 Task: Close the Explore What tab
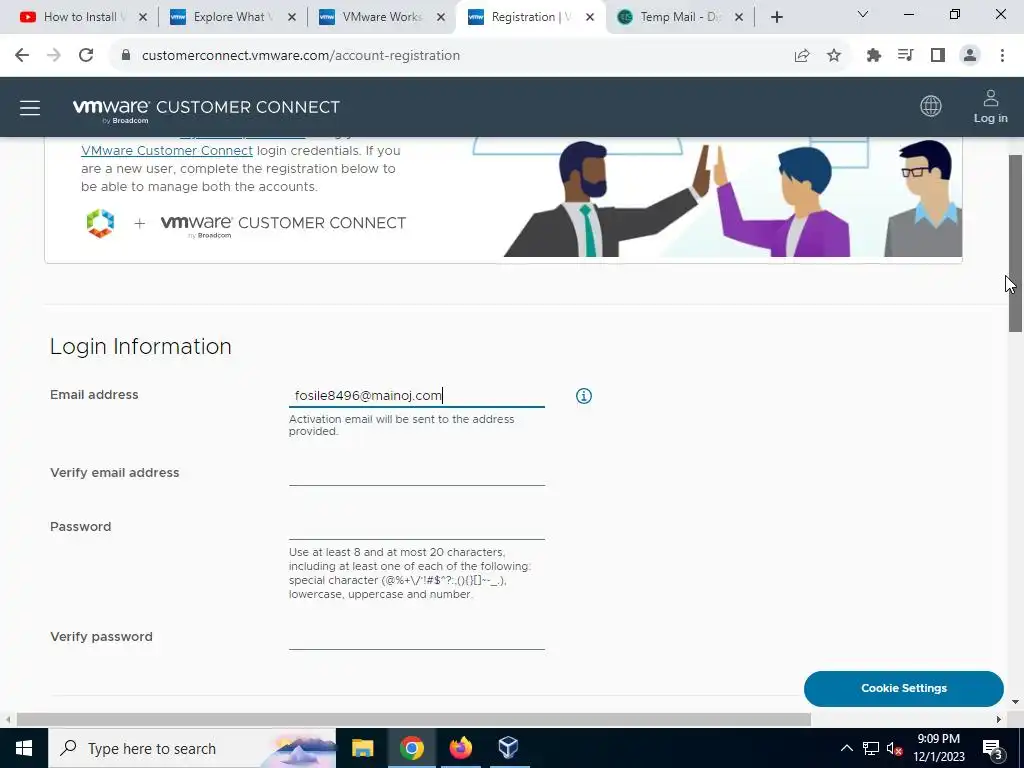coord(292,17)
